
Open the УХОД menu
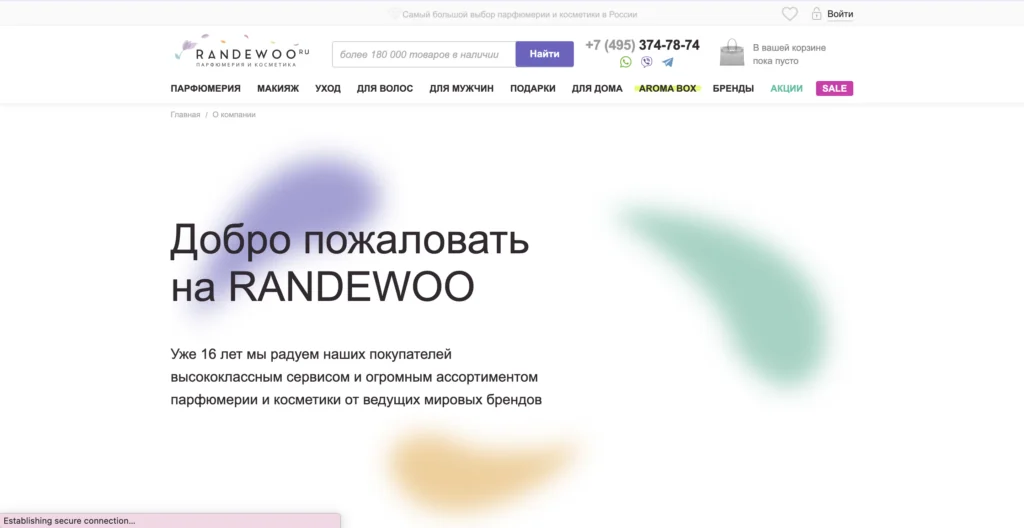(328, 88)
